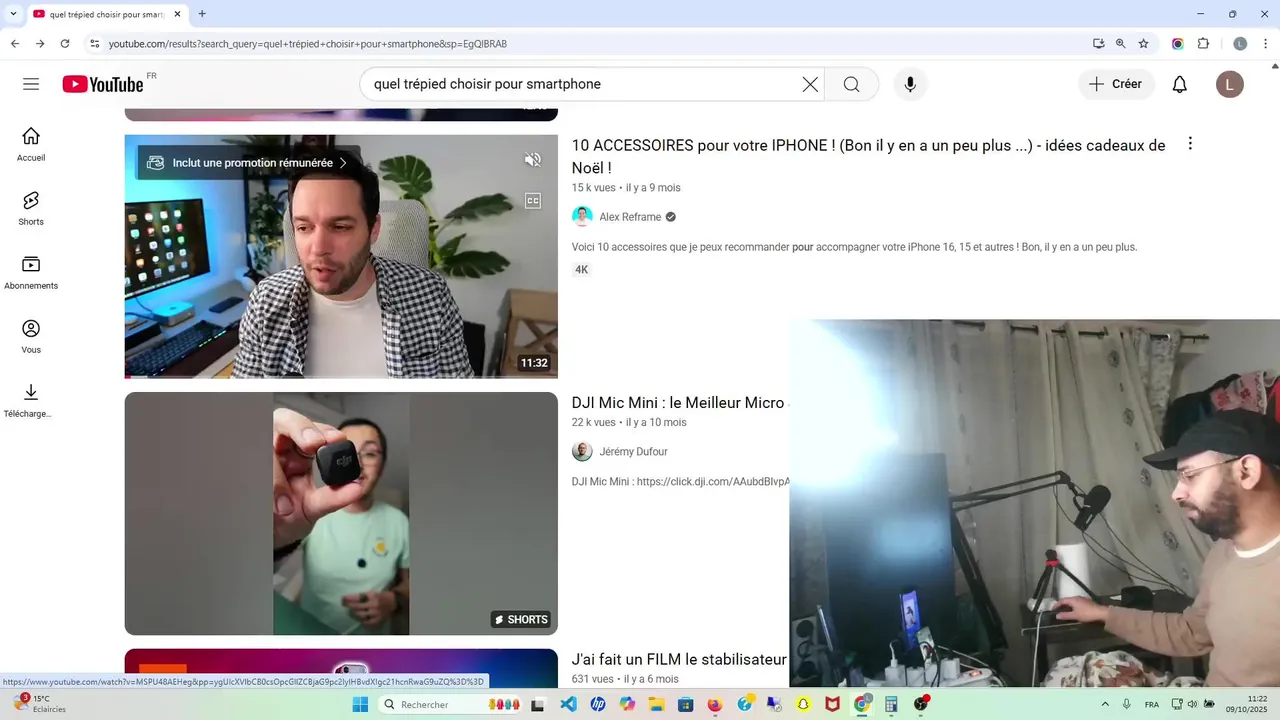Unmute the video preview speaker icon
The height and width of the screenshot is (720, 1280).
533,160
